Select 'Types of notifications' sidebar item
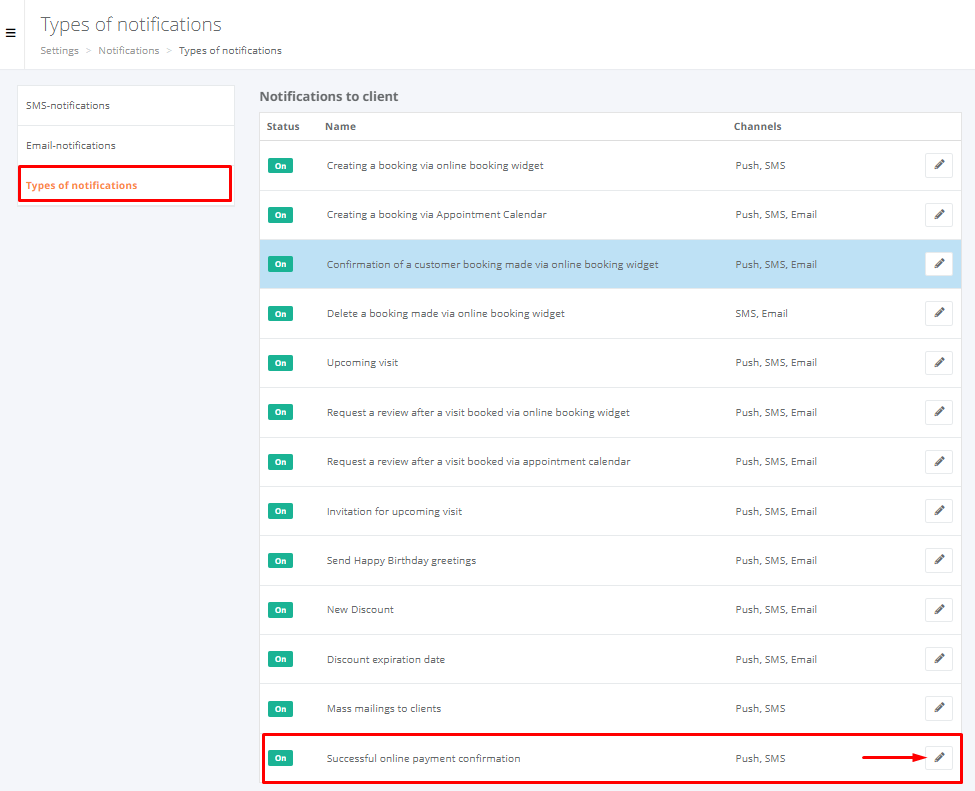The width and height of the screenshot is (975, 791). tap(82, 185)
